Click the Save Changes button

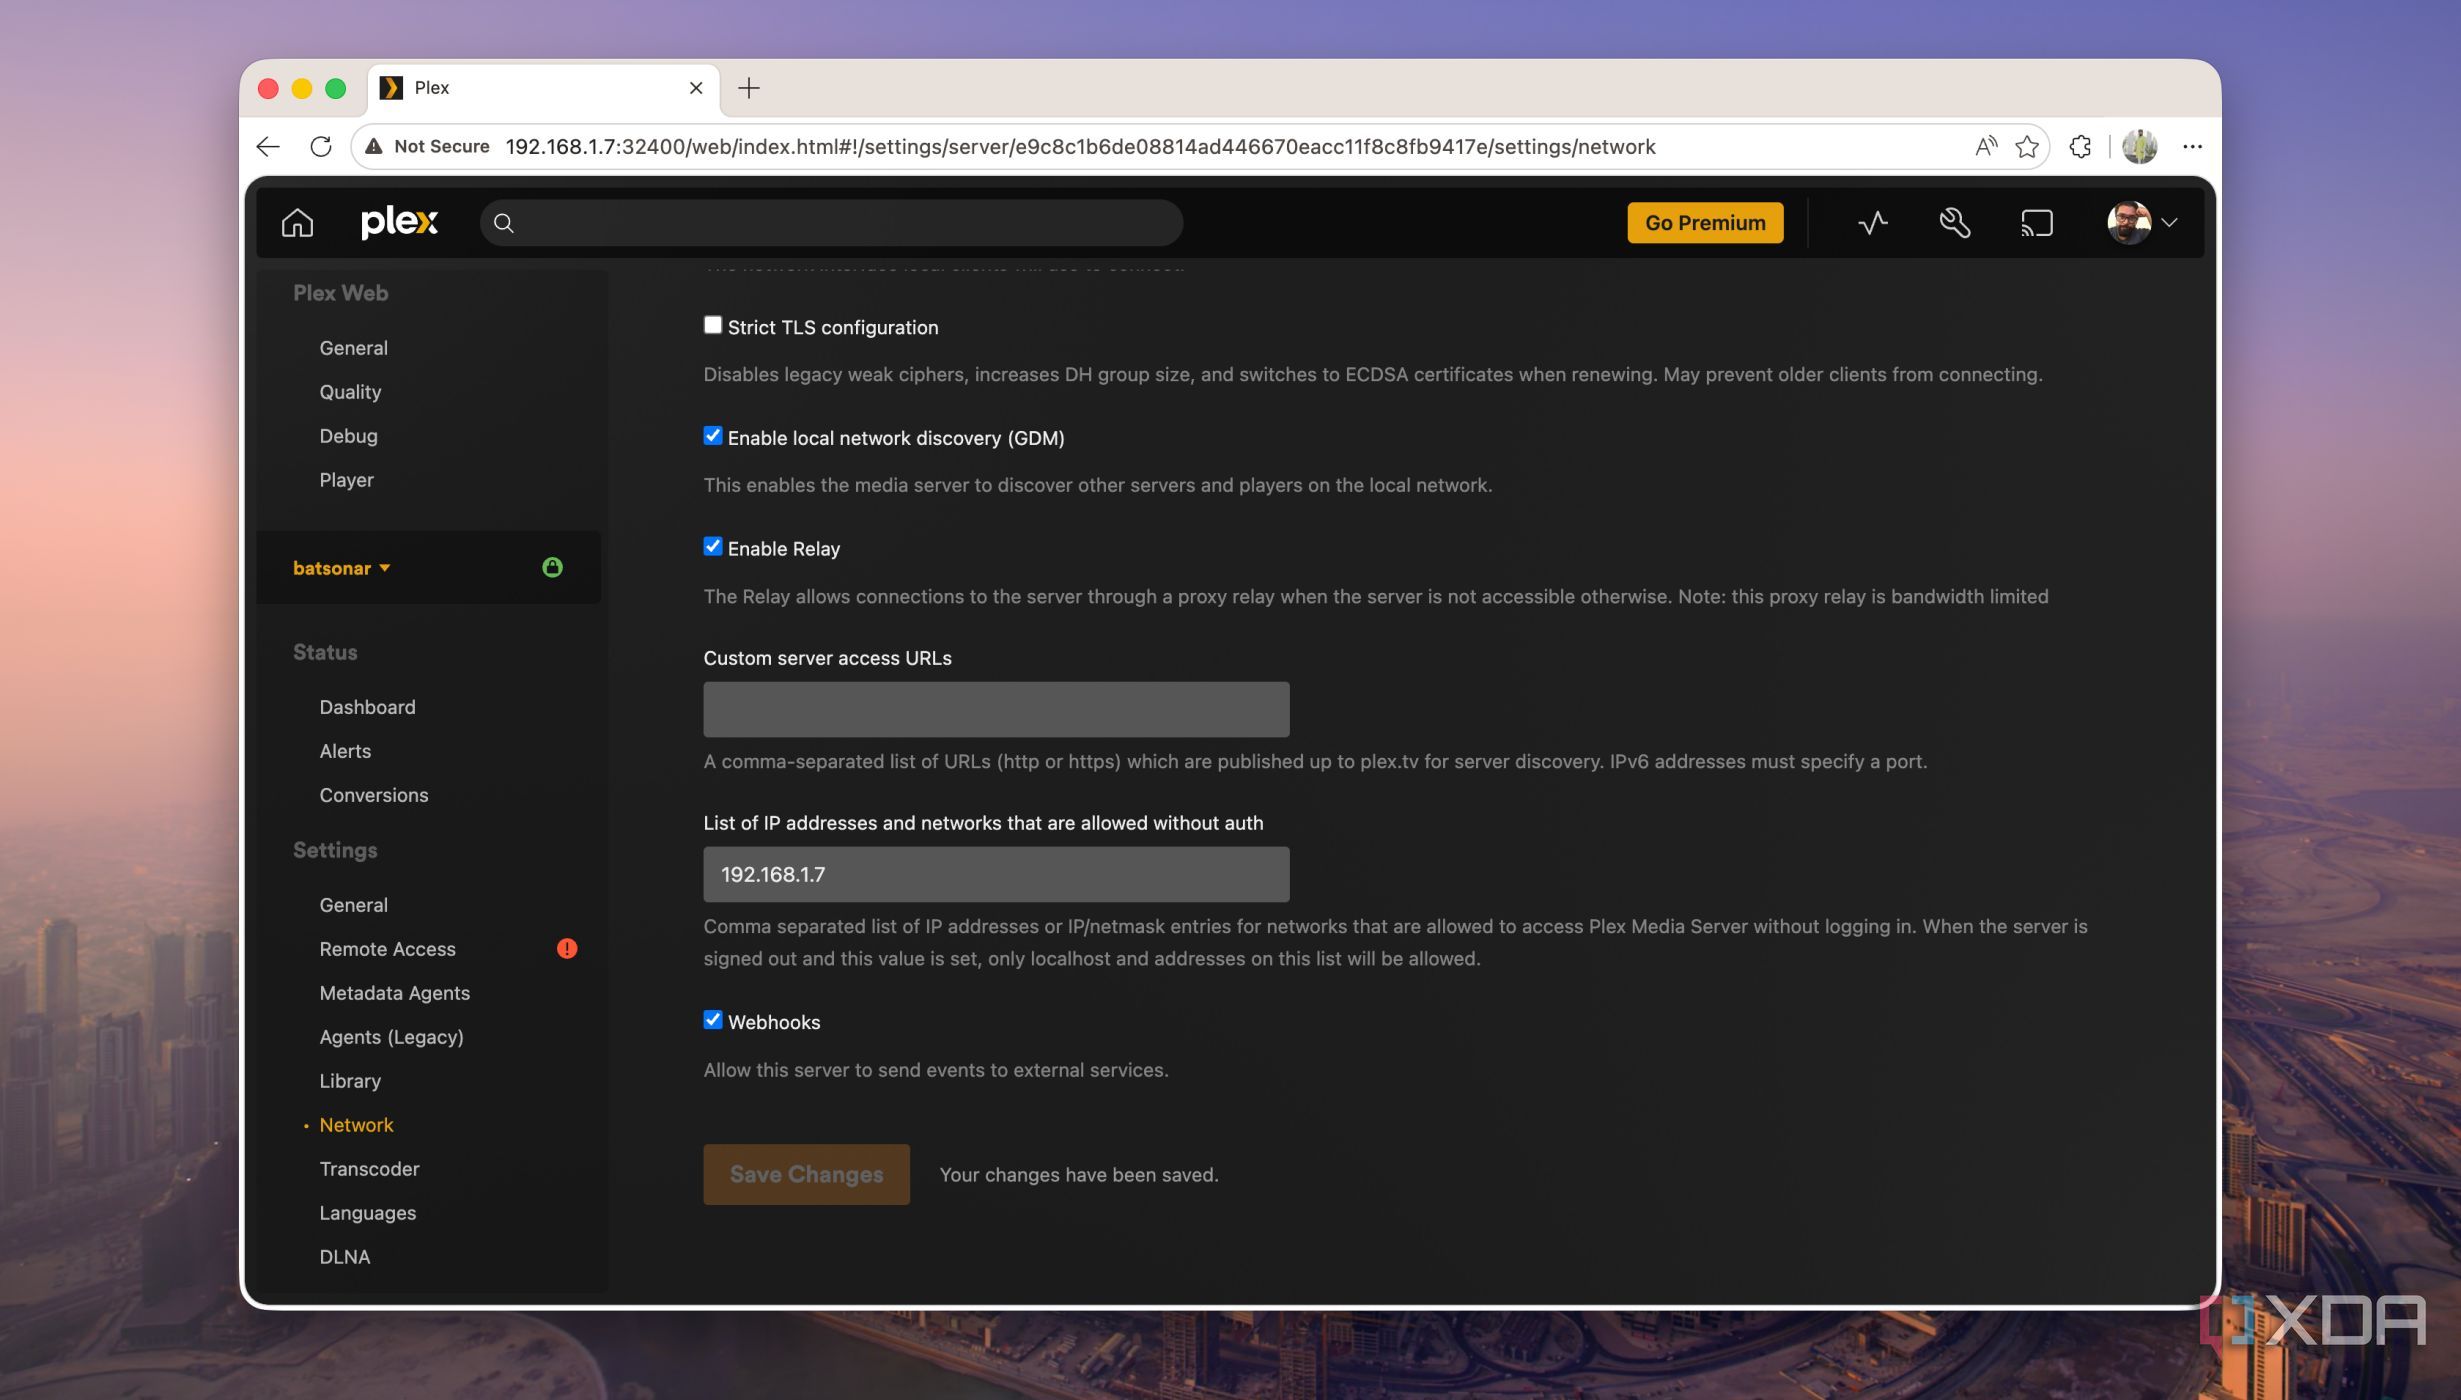806,1174
